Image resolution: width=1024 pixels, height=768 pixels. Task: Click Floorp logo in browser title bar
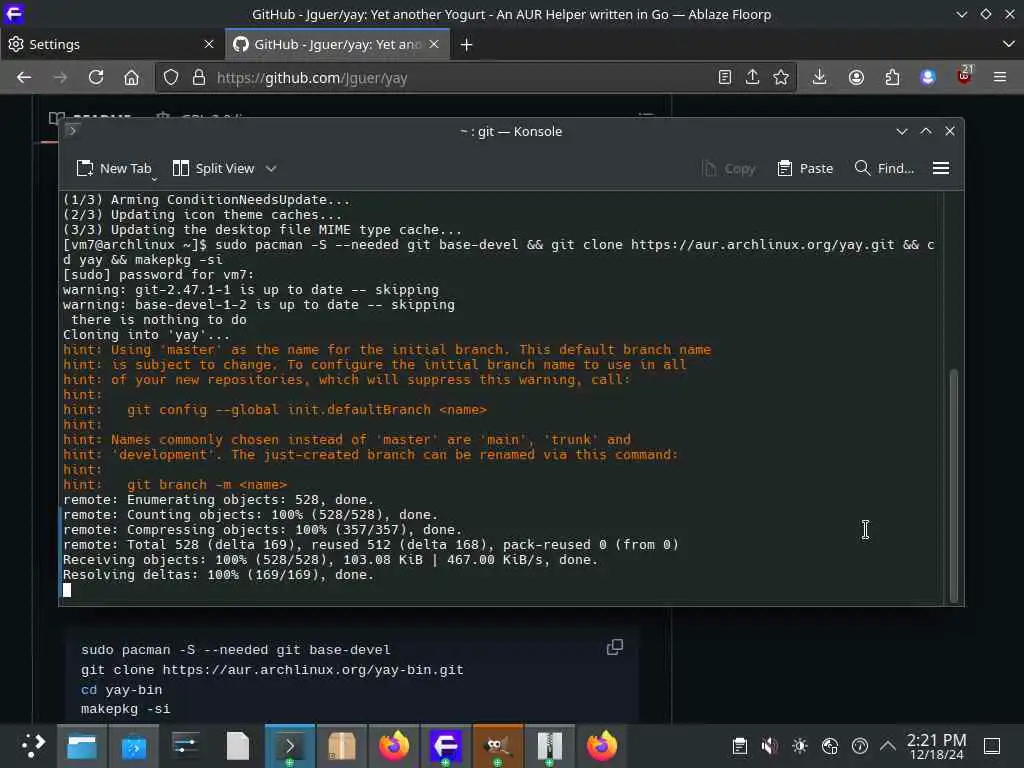point(14,14)
